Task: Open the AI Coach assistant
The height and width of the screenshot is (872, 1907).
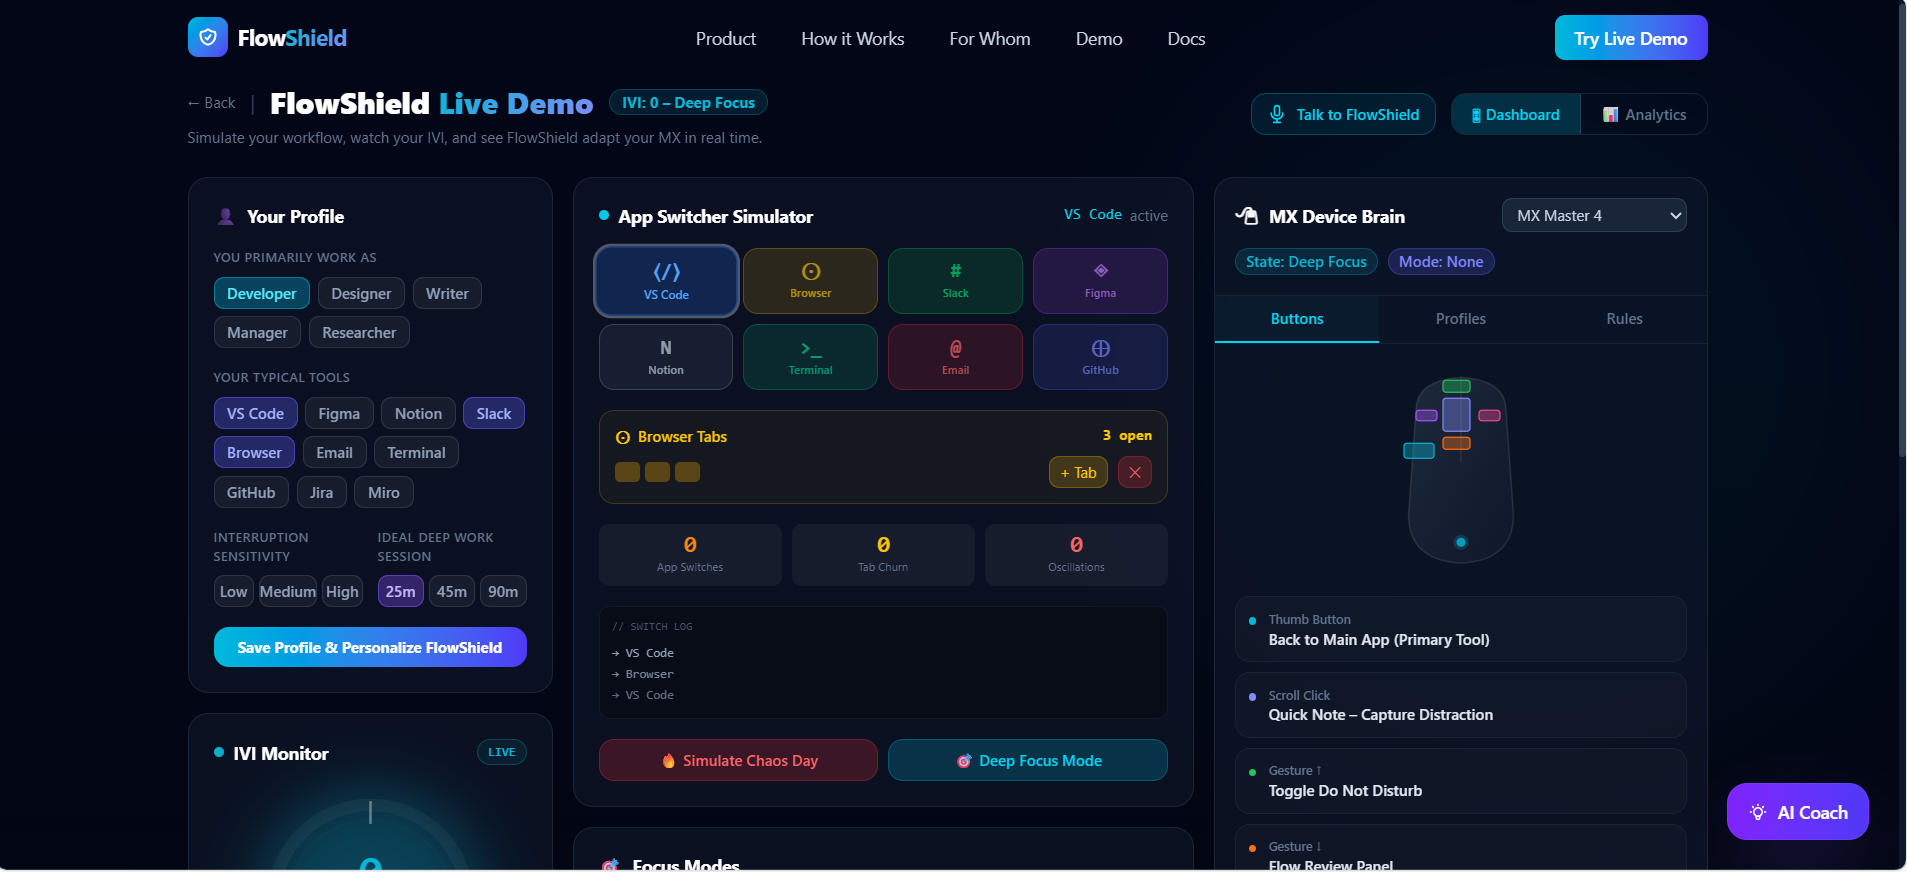Action: pyautogui.click(x=1797, y=812)
